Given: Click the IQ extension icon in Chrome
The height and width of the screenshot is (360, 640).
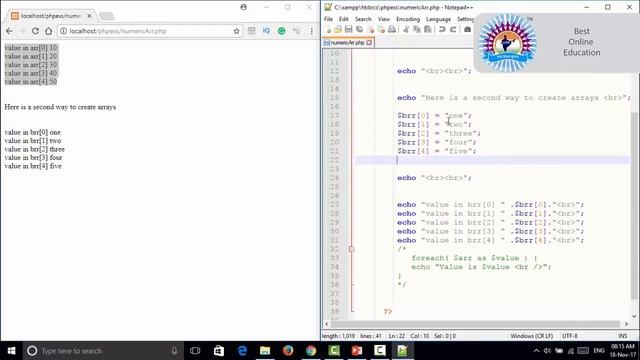Looking at the screenshot, I should [x=266, y=31].
